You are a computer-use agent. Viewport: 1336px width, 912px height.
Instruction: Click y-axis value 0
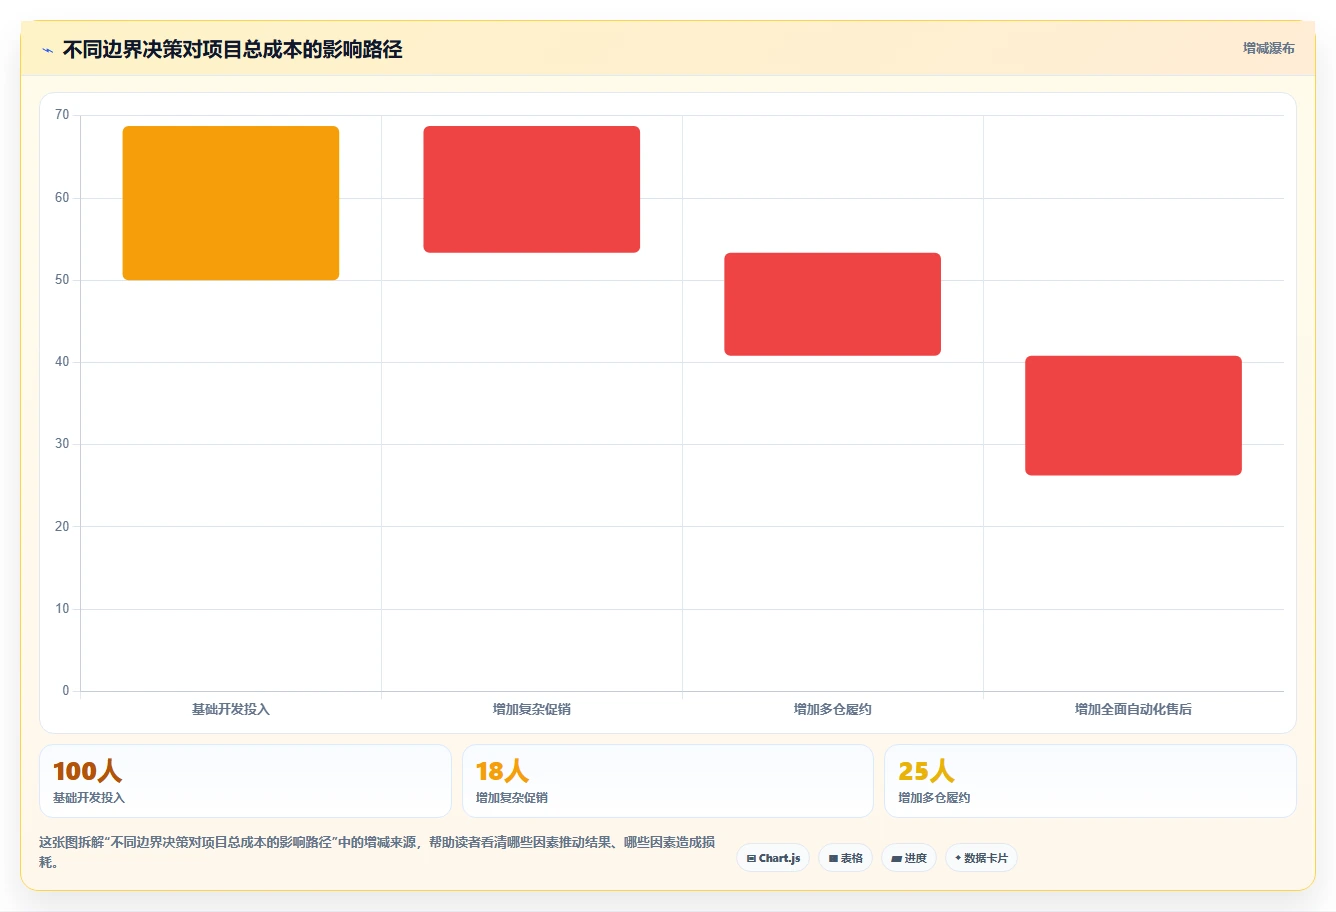[x=66, y=691]
